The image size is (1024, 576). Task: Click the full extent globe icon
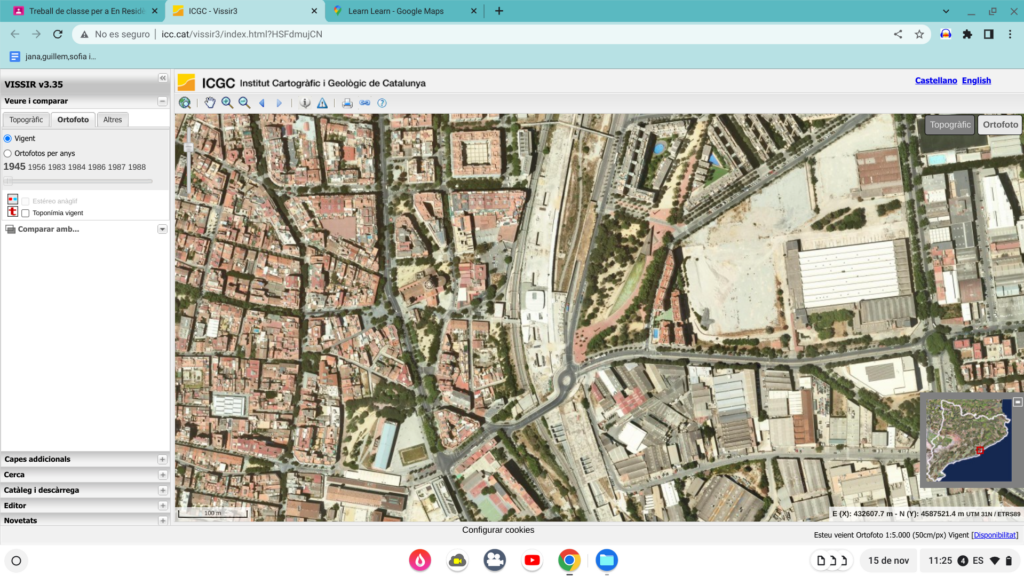pyautogui.click(x=185, y=103)
